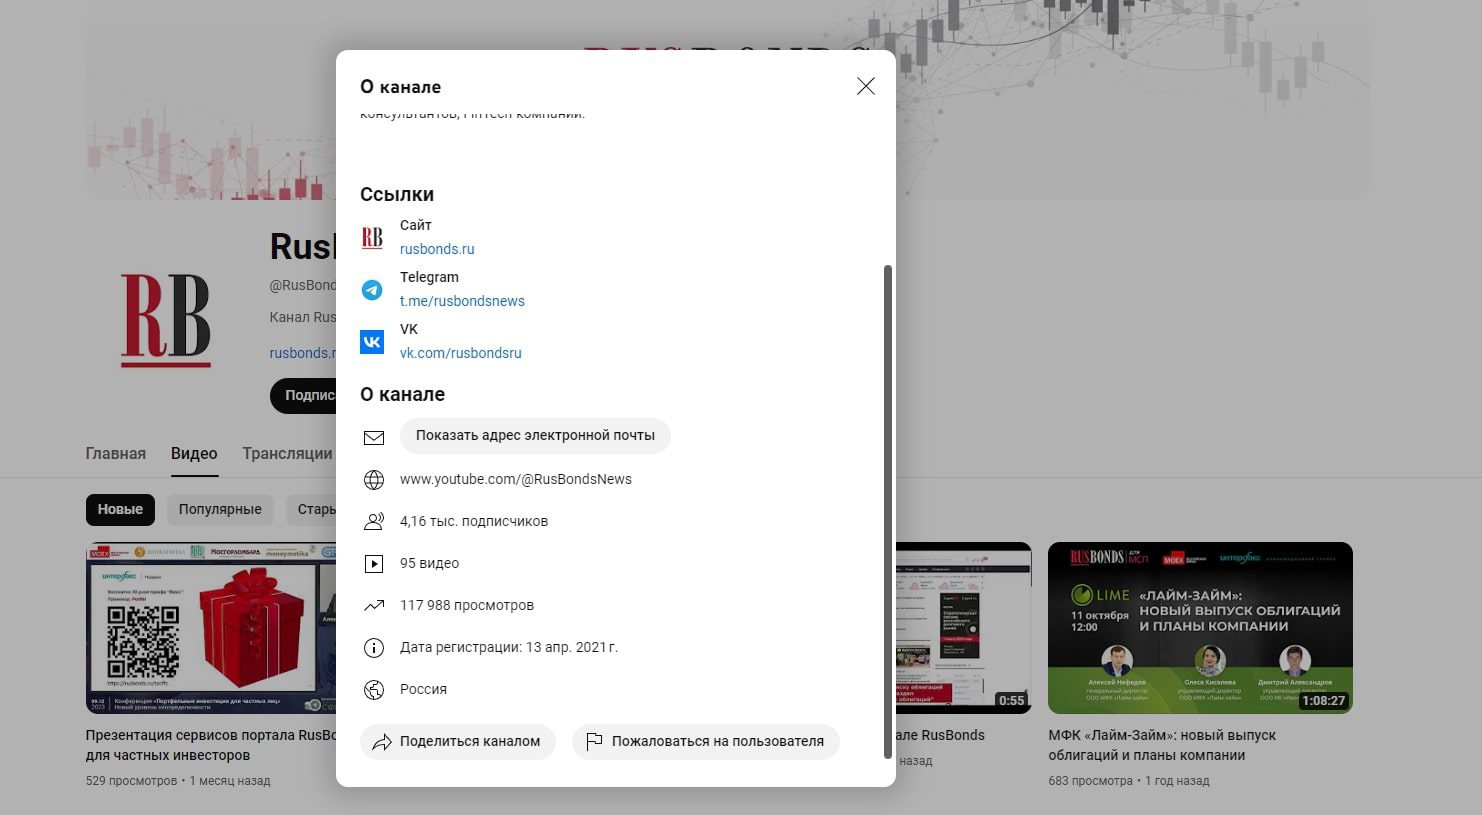The height and width of the screenshot is (815, 1482).
Task: Click the RB site favicon icon
Action: (372, 238)
